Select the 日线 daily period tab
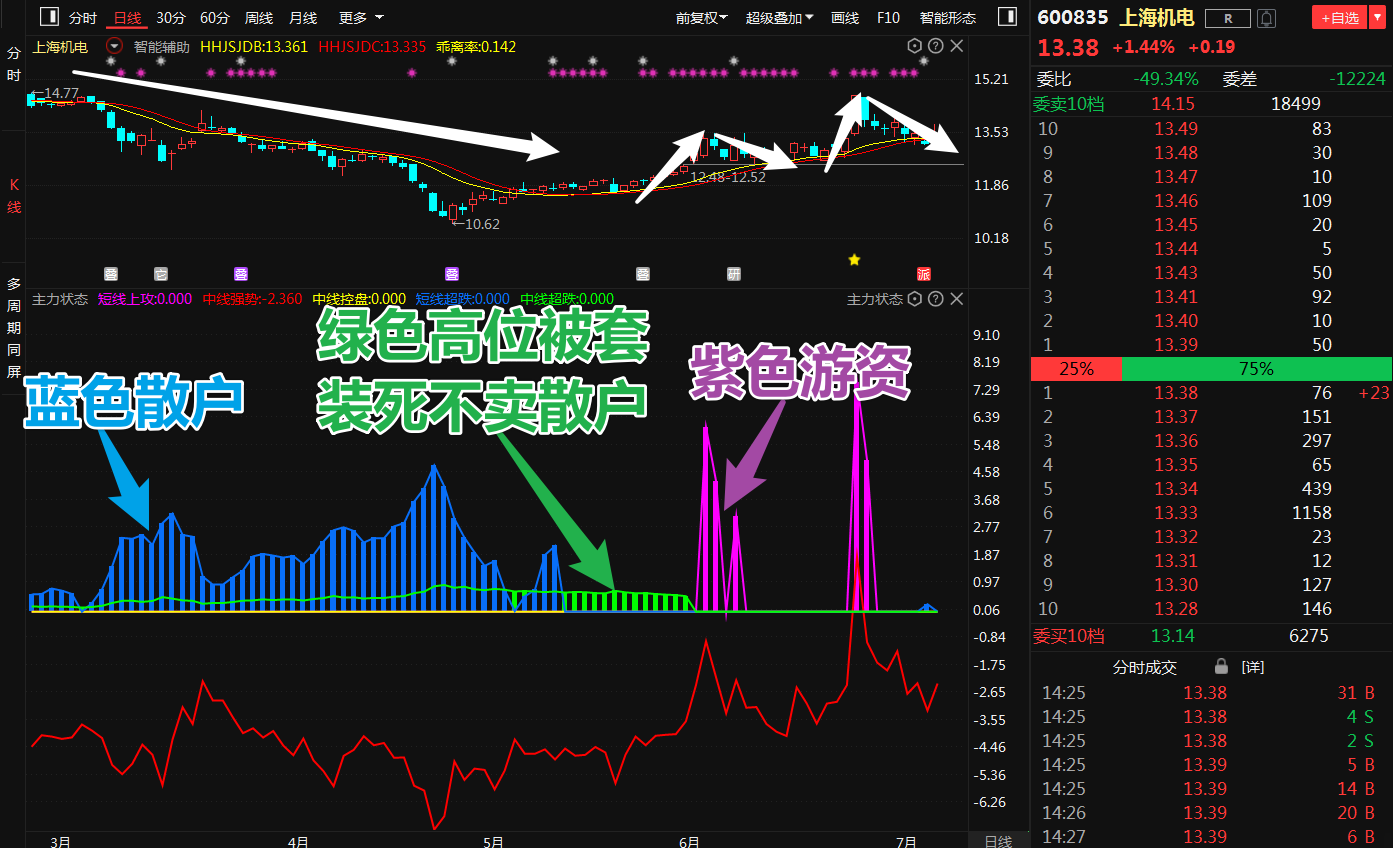The width and height of the screenshot is (1393, 848). [127, 18]
